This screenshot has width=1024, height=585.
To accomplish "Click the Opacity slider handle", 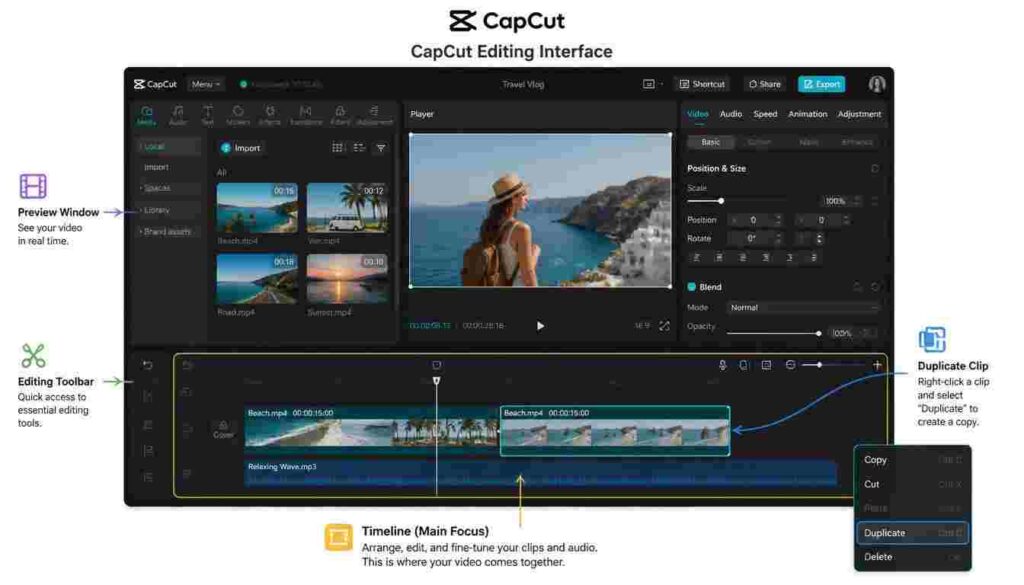I will point(818,334).
